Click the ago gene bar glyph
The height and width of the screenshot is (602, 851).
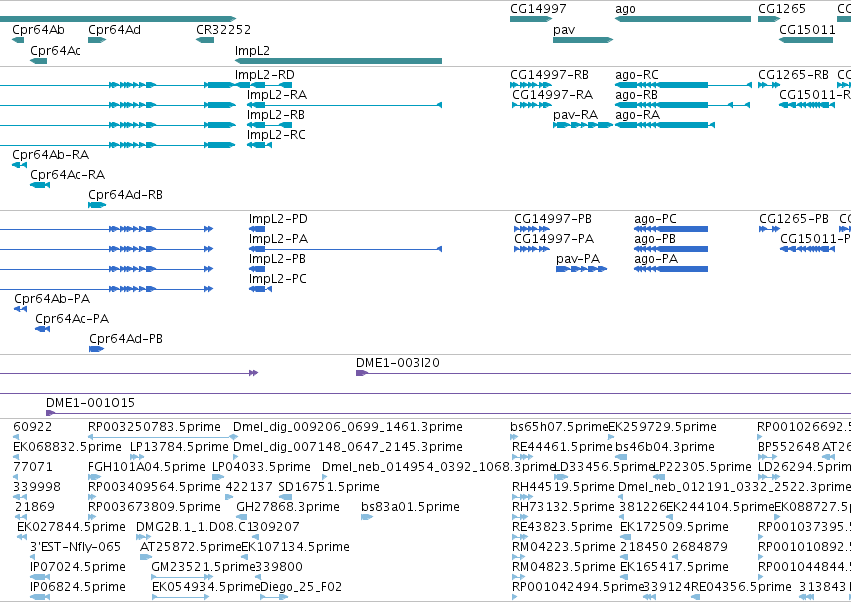click(x=683, y=19)
